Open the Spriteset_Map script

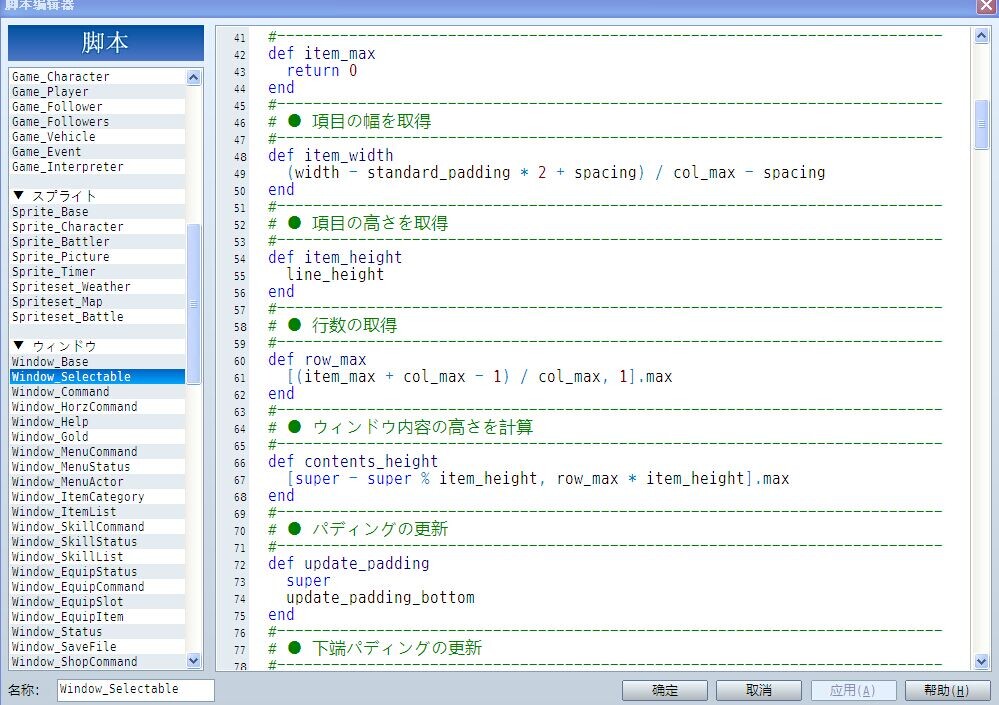pyautogui.click(x=98, y=302)
